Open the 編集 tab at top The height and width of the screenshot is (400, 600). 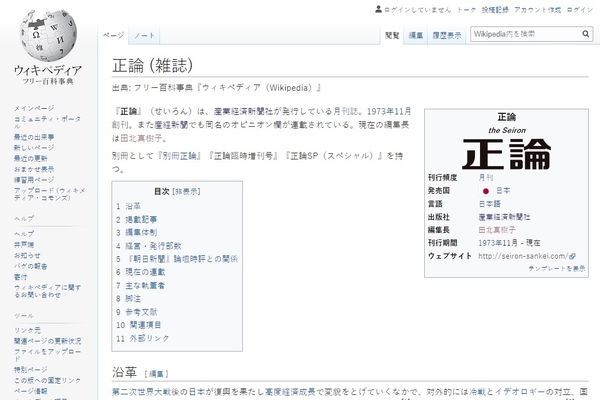pos(416,35)
